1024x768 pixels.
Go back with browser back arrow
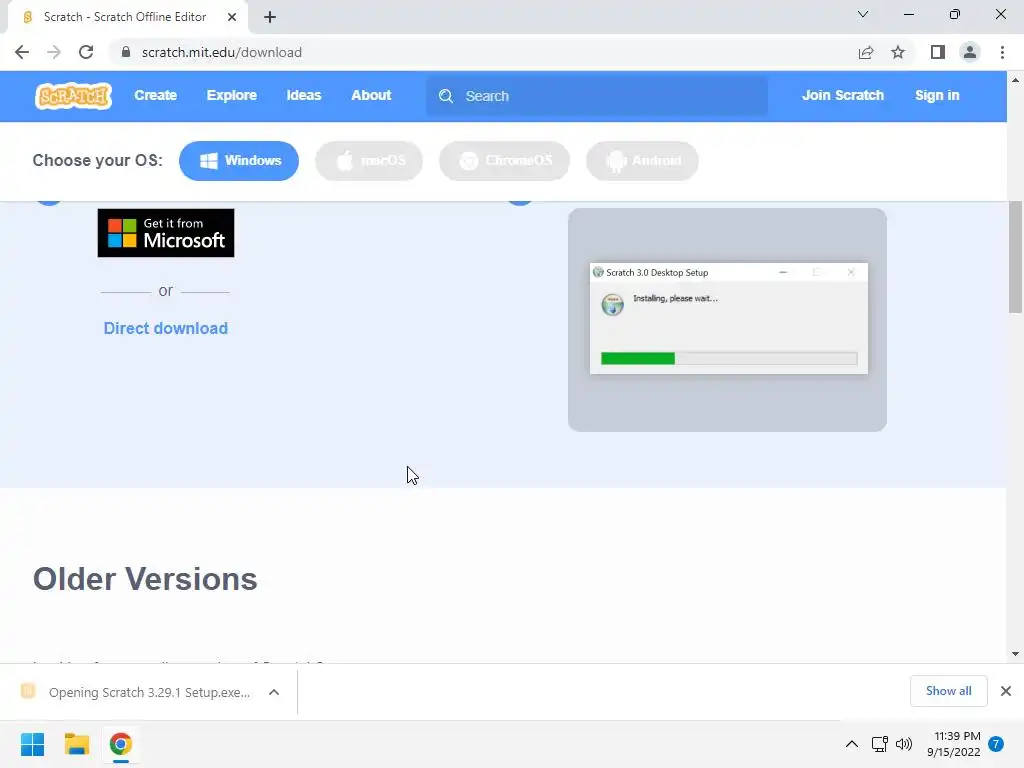(22, 52)
